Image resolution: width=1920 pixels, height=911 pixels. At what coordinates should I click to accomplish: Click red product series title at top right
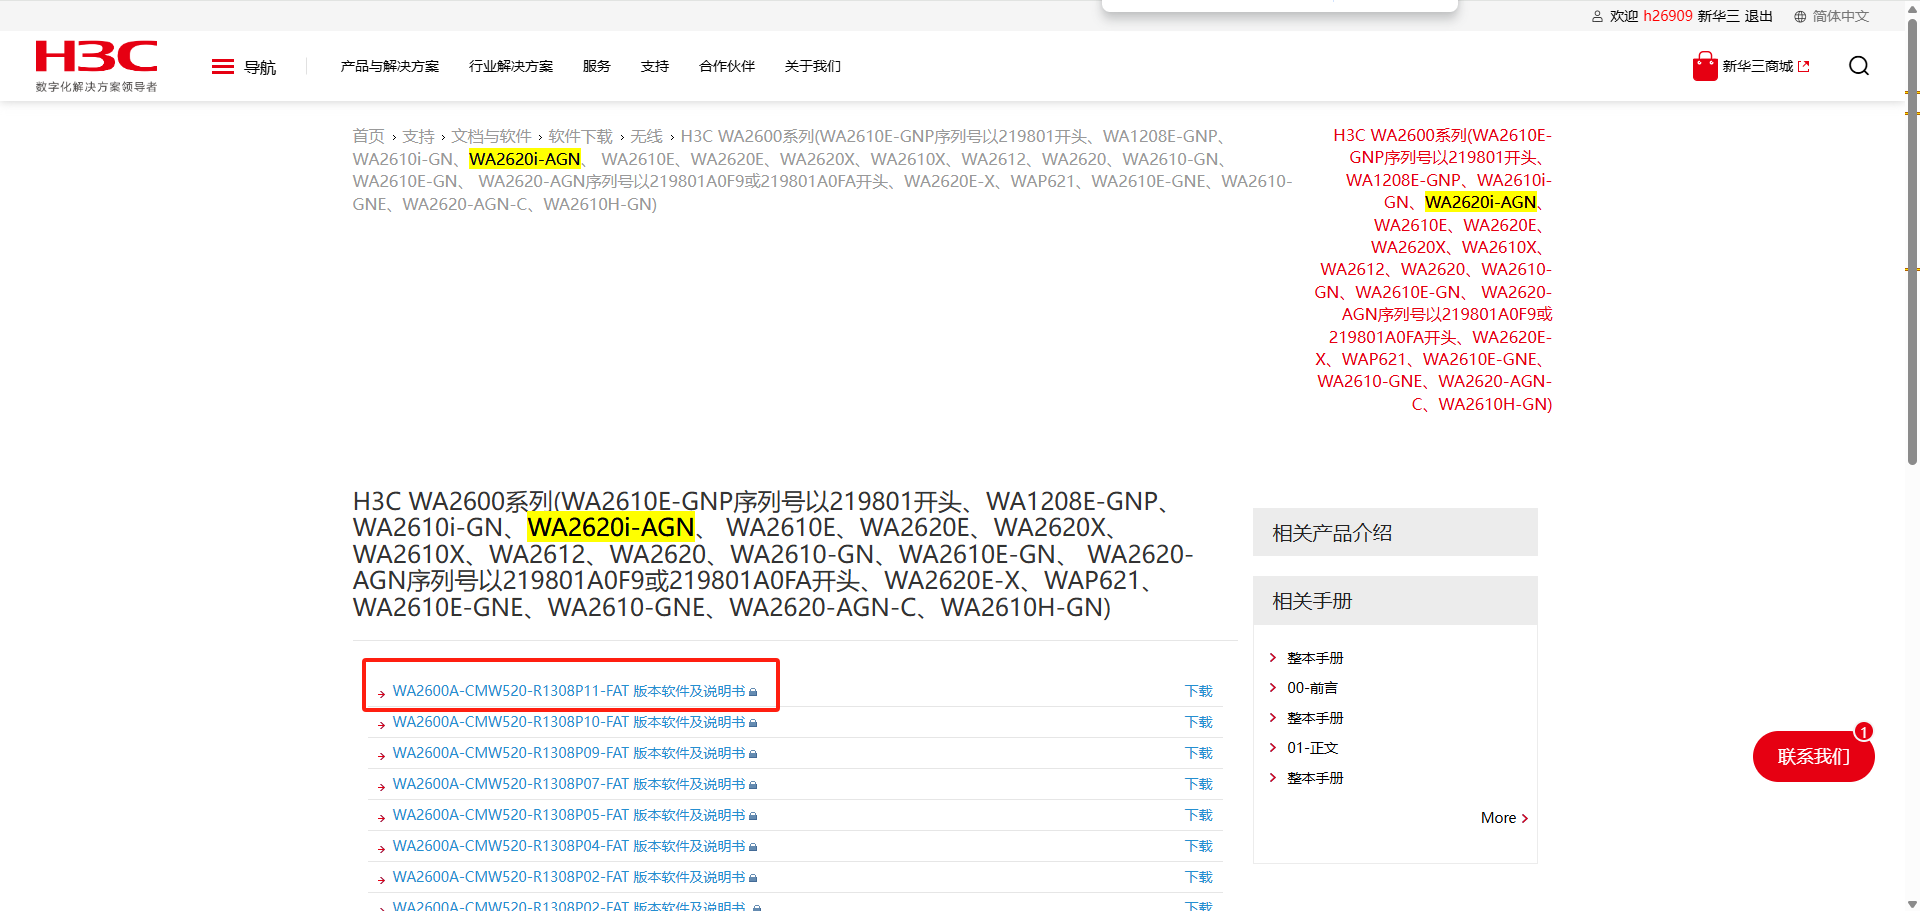[1433, 269]
